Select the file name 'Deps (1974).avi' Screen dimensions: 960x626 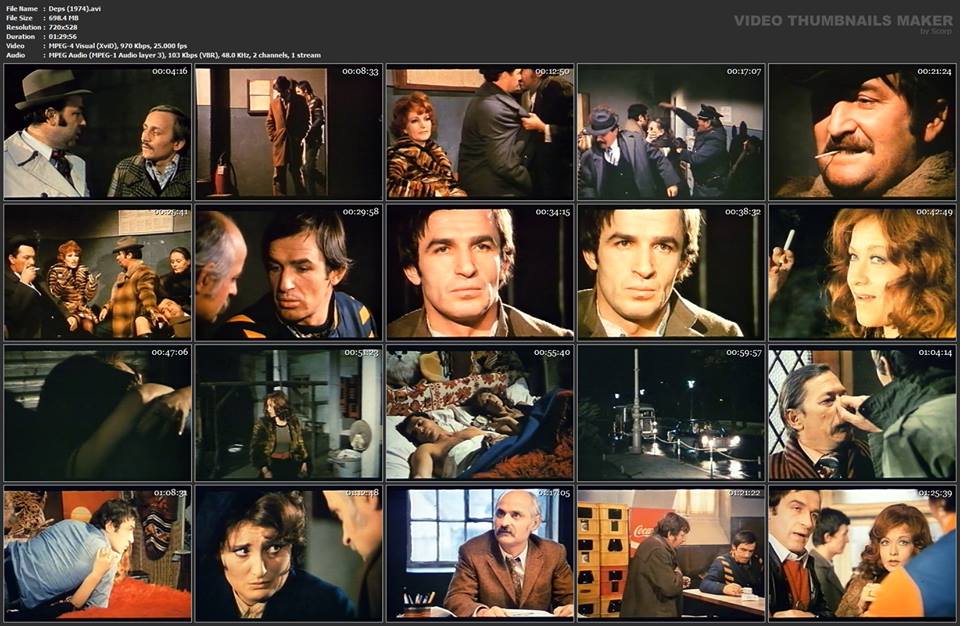[75, 9]
